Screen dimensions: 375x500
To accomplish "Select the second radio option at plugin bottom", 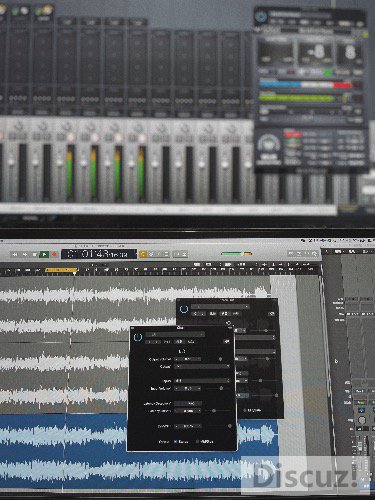I will click(x=197, y=441).
